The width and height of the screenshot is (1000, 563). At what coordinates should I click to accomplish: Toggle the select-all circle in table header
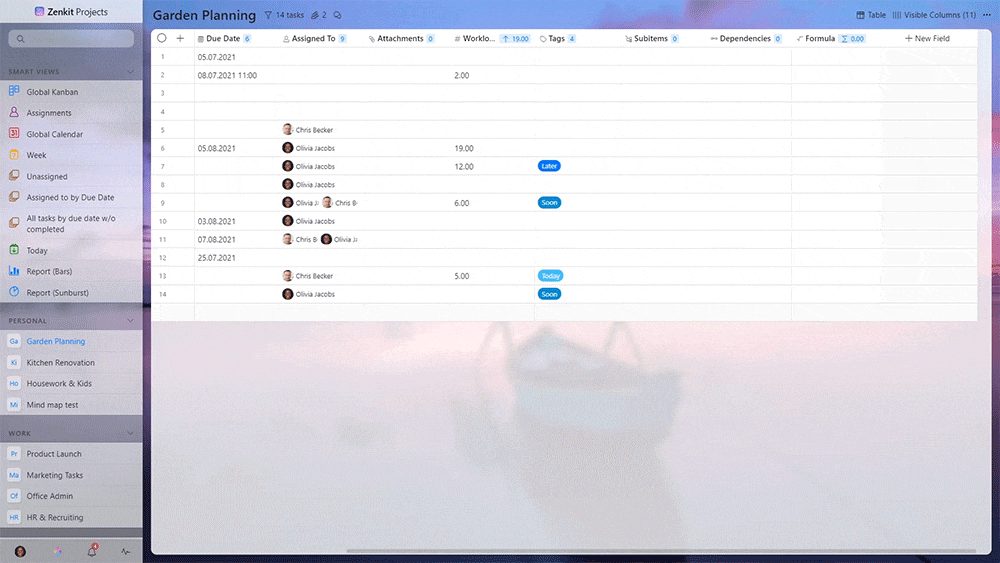[x=162, y=38]
